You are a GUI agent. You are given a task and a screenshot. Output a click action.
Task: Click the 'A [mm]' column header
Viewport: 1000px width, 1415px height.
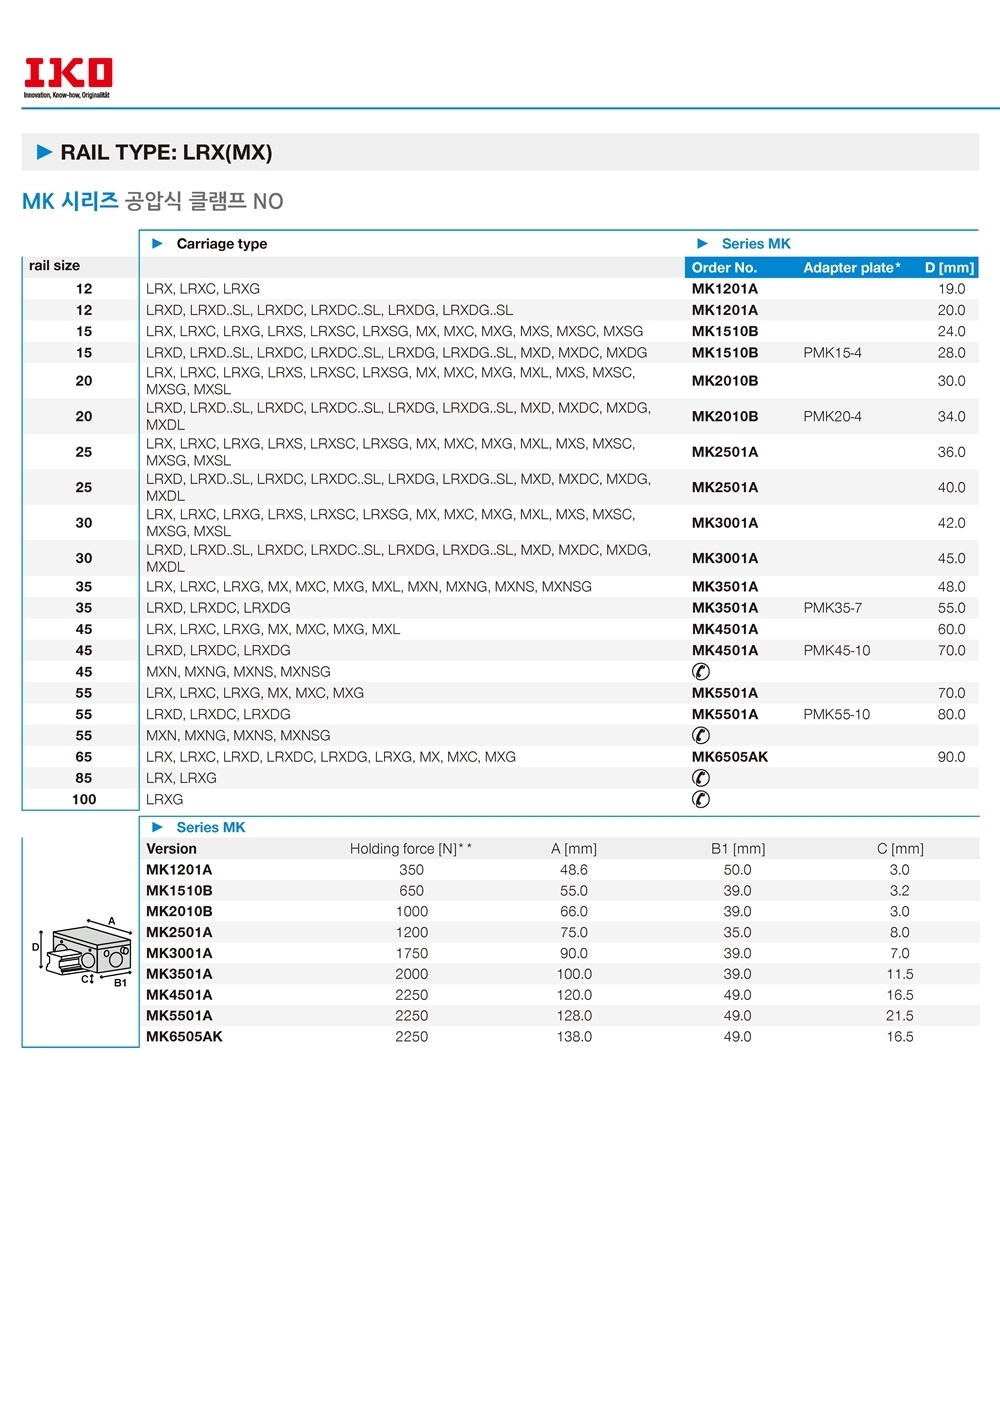tap(574, 849)
